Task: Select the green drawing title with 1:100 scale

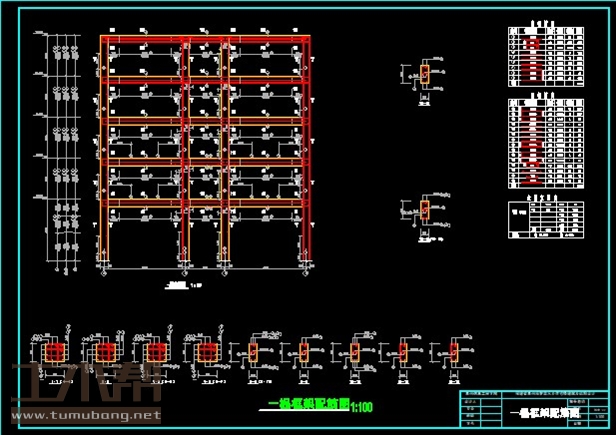Action: pyautogui.click(x=308, y=406)
